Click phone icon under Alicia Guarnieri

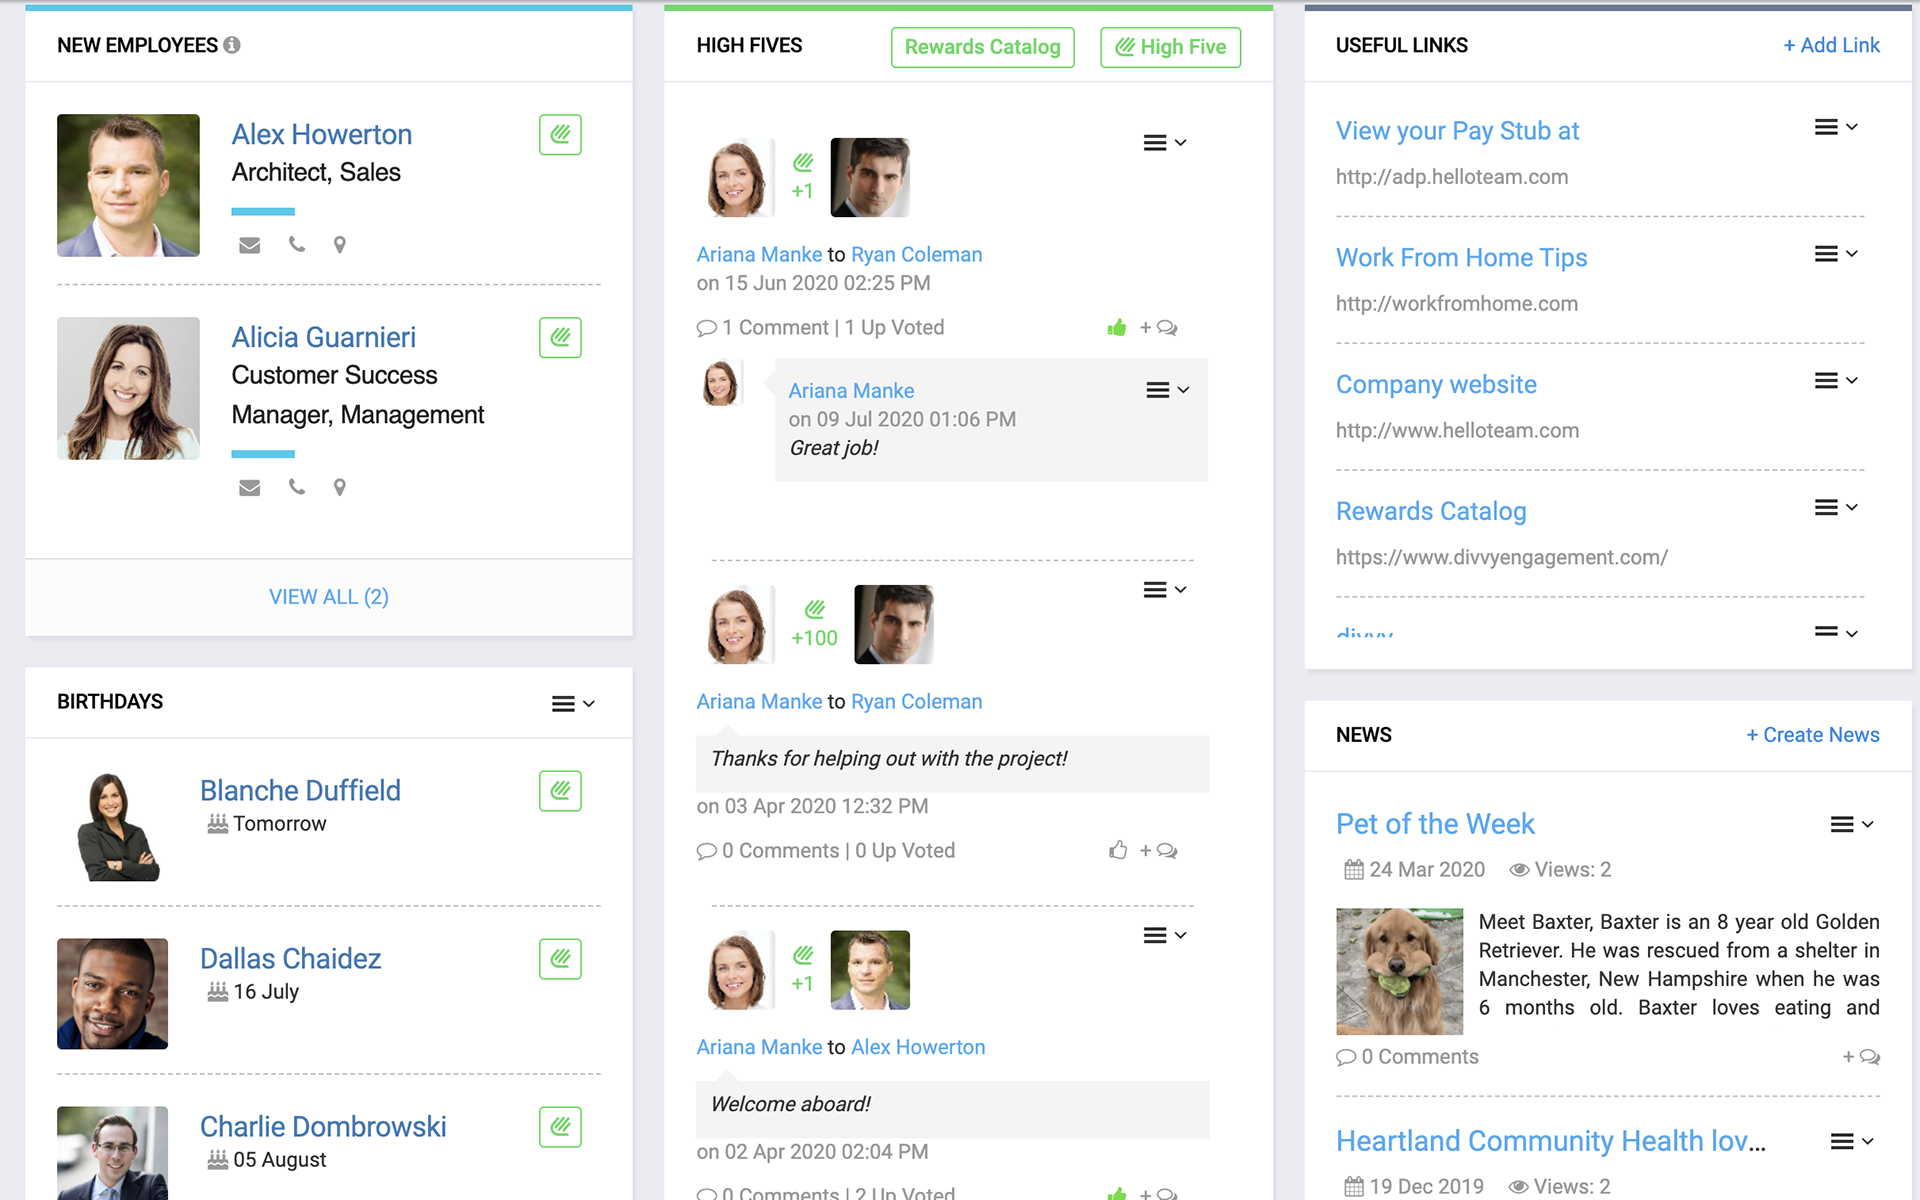296,487
